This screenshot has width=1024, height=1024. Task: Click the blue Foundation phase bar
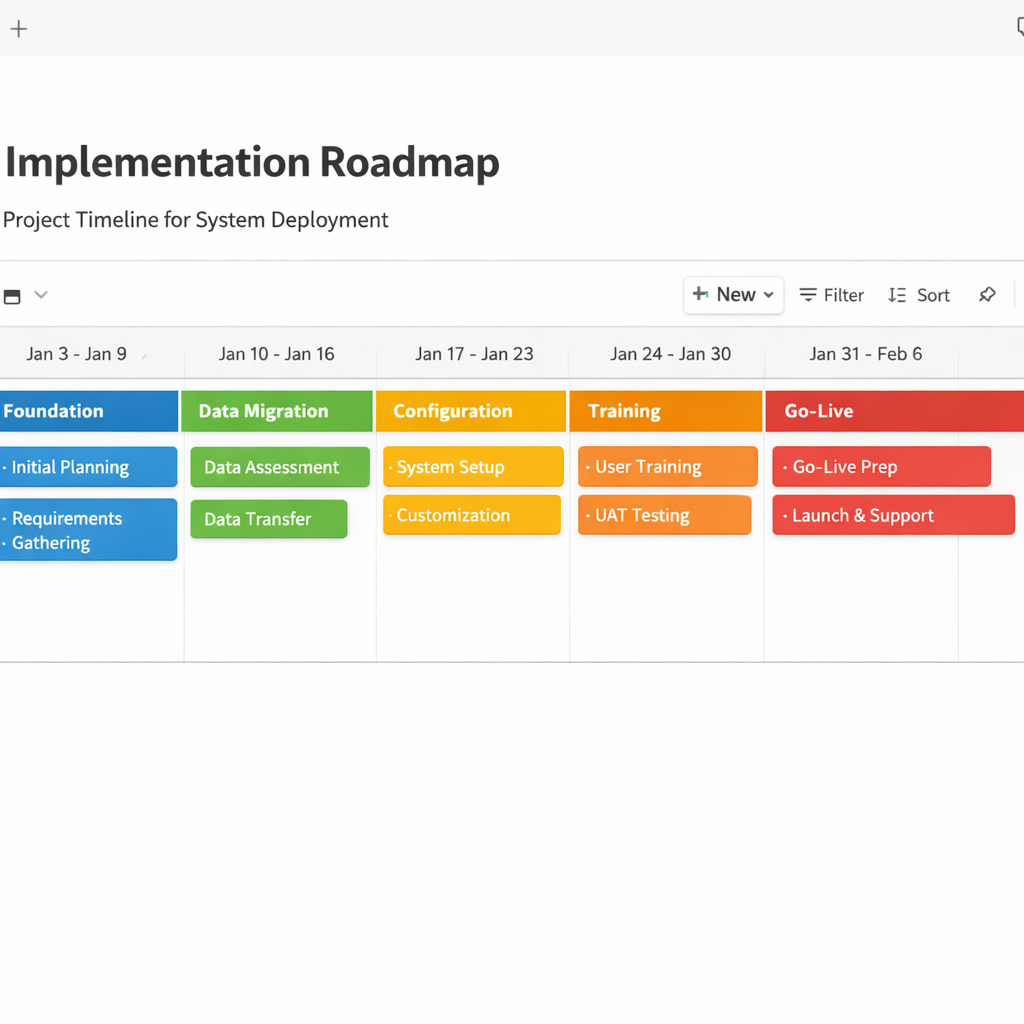pyautogui.click(x=88, y=411)
